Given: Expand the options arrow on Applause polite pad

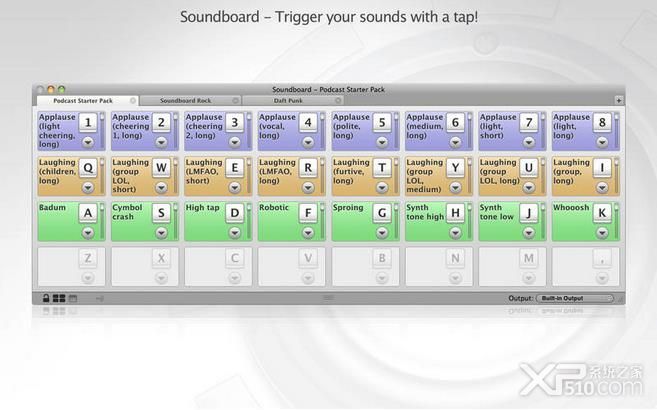Looking at the screenshot, I should [x=382, y=142].
